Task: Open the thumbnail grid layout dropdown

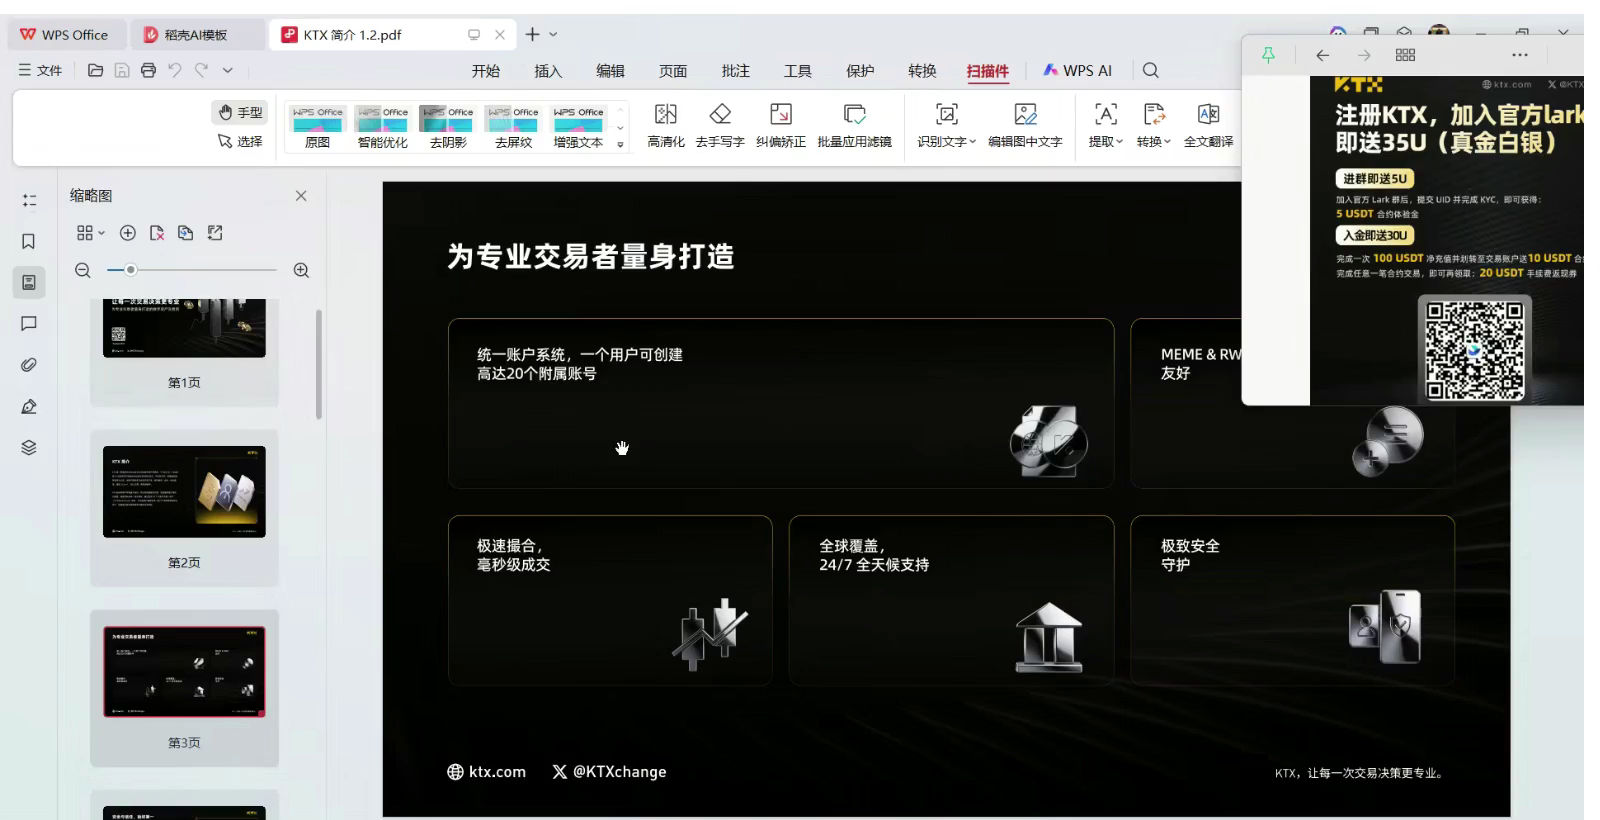Action: [x=90, y=233]
